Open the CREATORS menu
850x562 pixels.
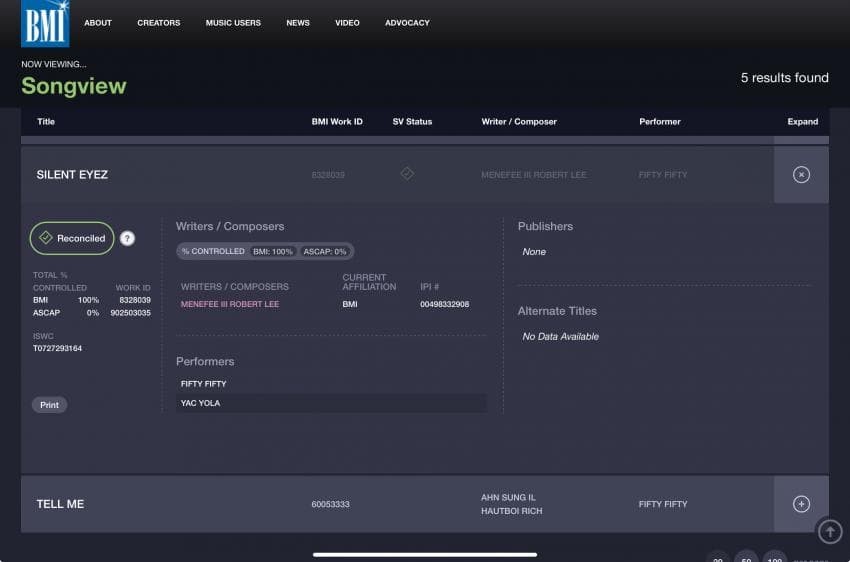point(158,23)
